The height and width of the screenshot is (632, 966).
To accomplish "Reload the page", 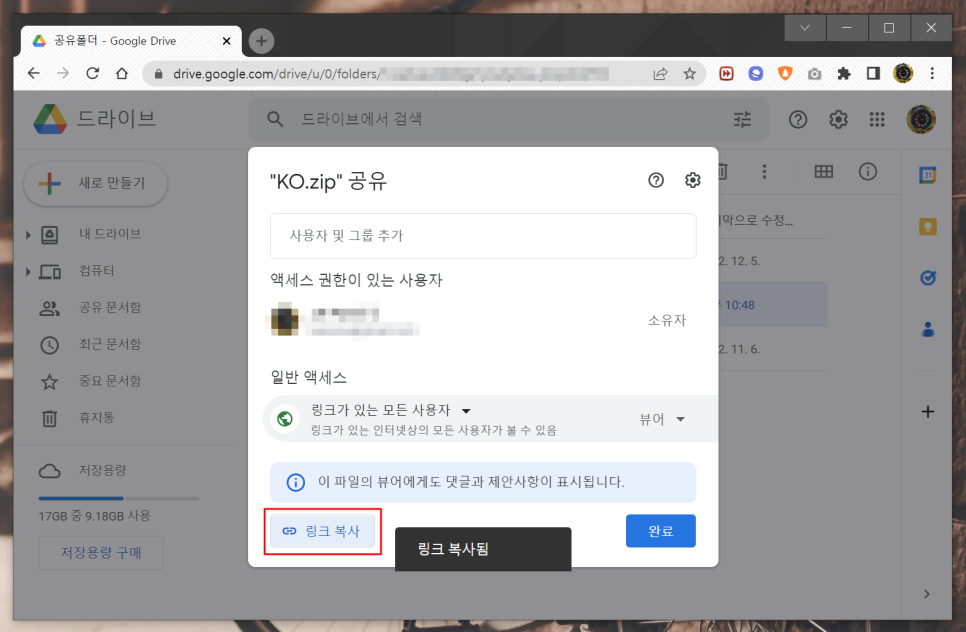I will coord(92,73).
